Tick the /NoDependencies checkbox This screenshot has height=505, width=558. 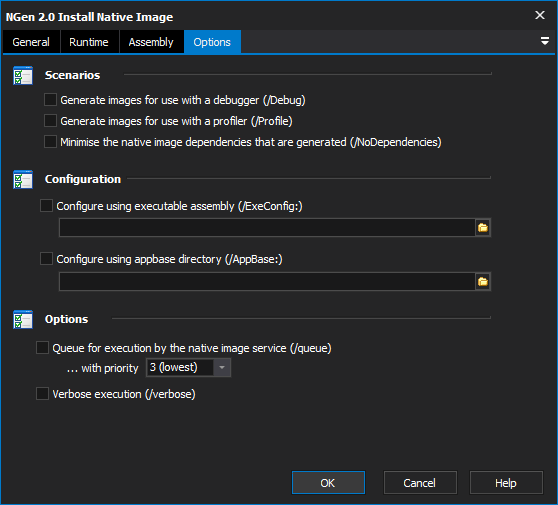pos(50,142)
